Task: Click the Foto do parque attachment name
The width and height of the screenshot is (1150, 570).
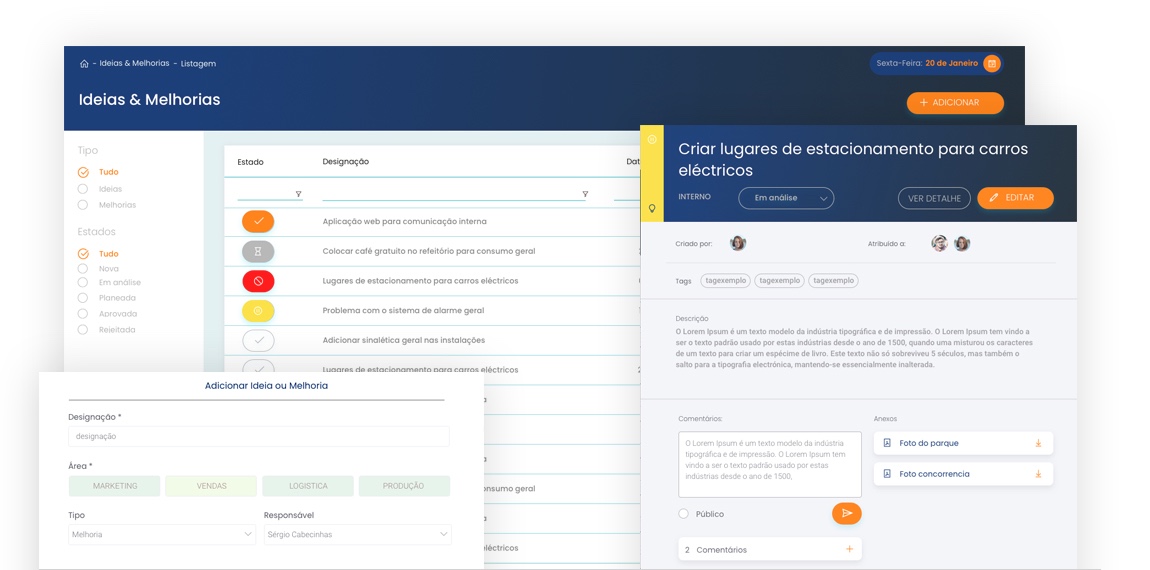Action: pos(929,443)
